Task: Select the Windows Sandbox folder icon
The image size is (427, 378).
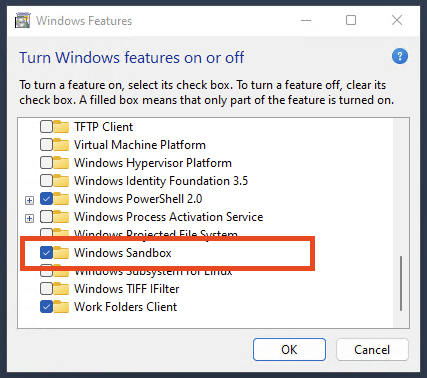Action: click(x=61, y=253)
